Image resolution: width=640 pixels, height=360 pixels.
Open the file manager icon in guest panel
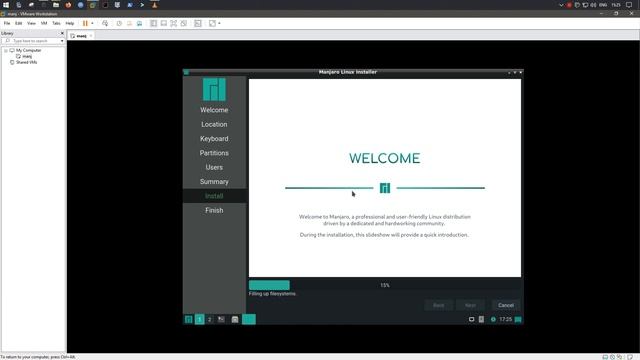coord(235,319)
